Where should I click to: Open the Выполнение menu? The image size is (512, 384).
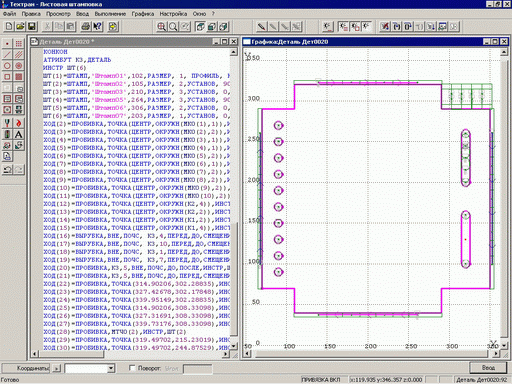tap(110, 14)
